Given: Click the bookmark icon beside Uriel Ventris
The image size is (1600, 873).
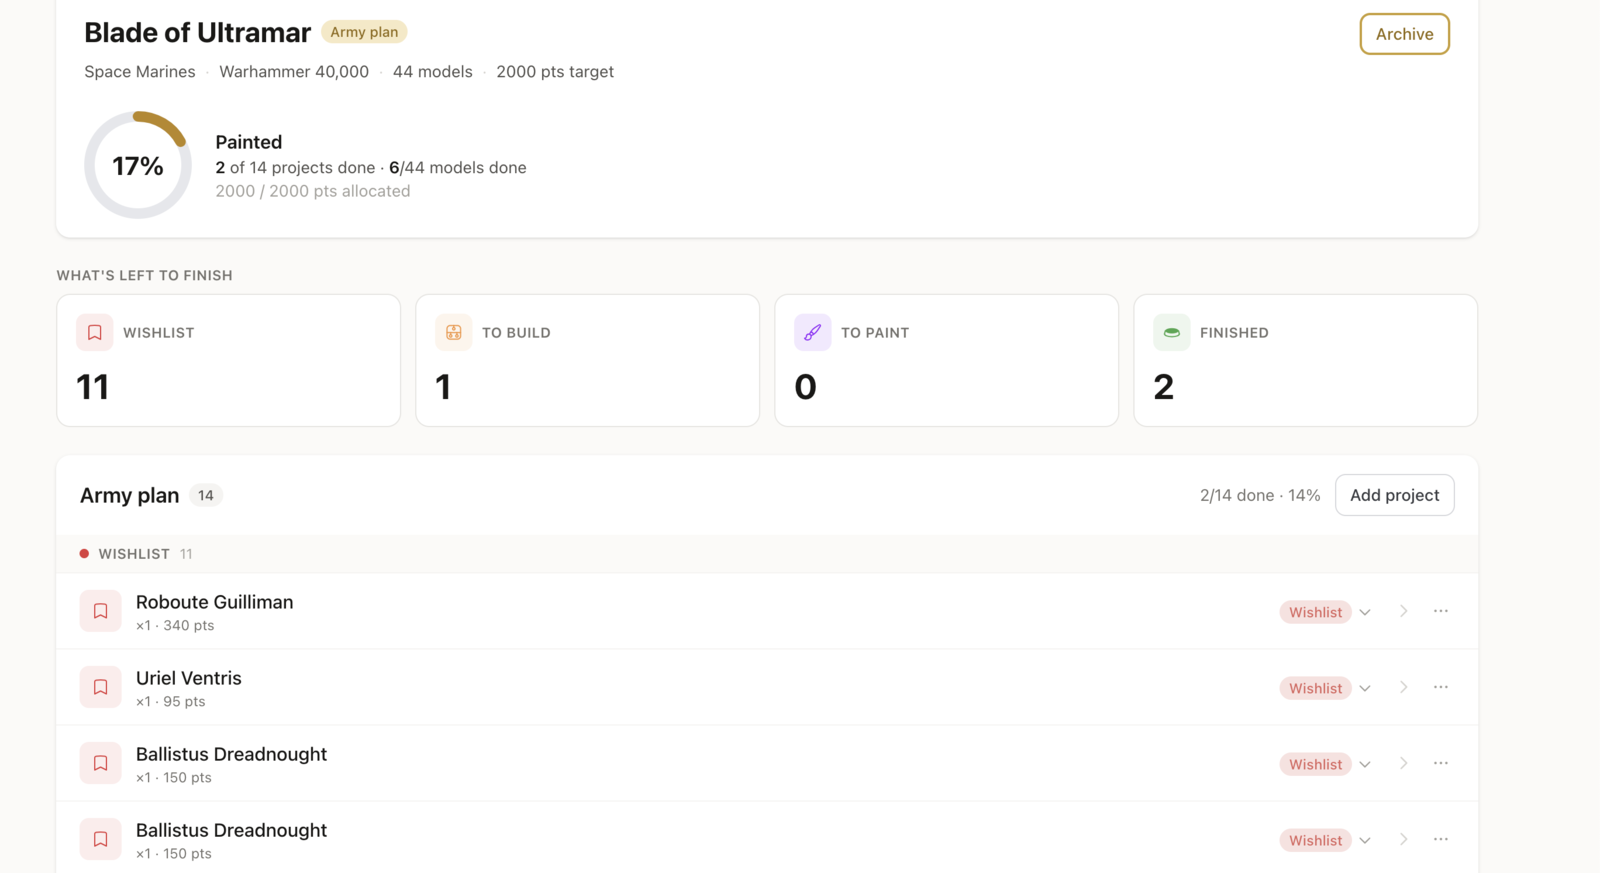Looking at the screenshot, I should point(101,687).
